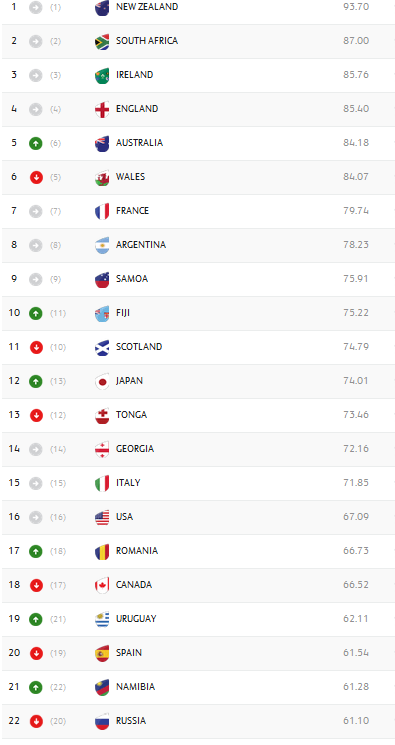Click the red down arrow beside Russia

point(36,721)
